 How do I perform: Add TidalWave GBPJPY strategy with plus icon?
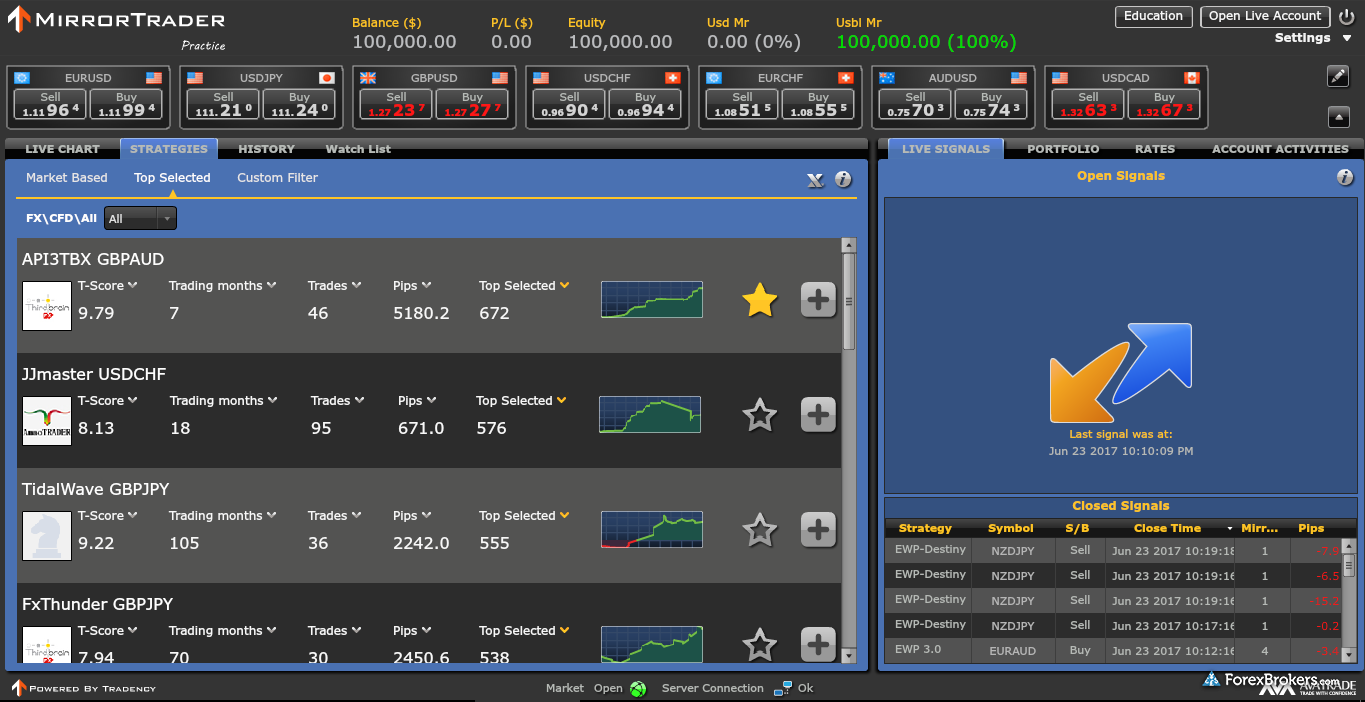point(818,530)
